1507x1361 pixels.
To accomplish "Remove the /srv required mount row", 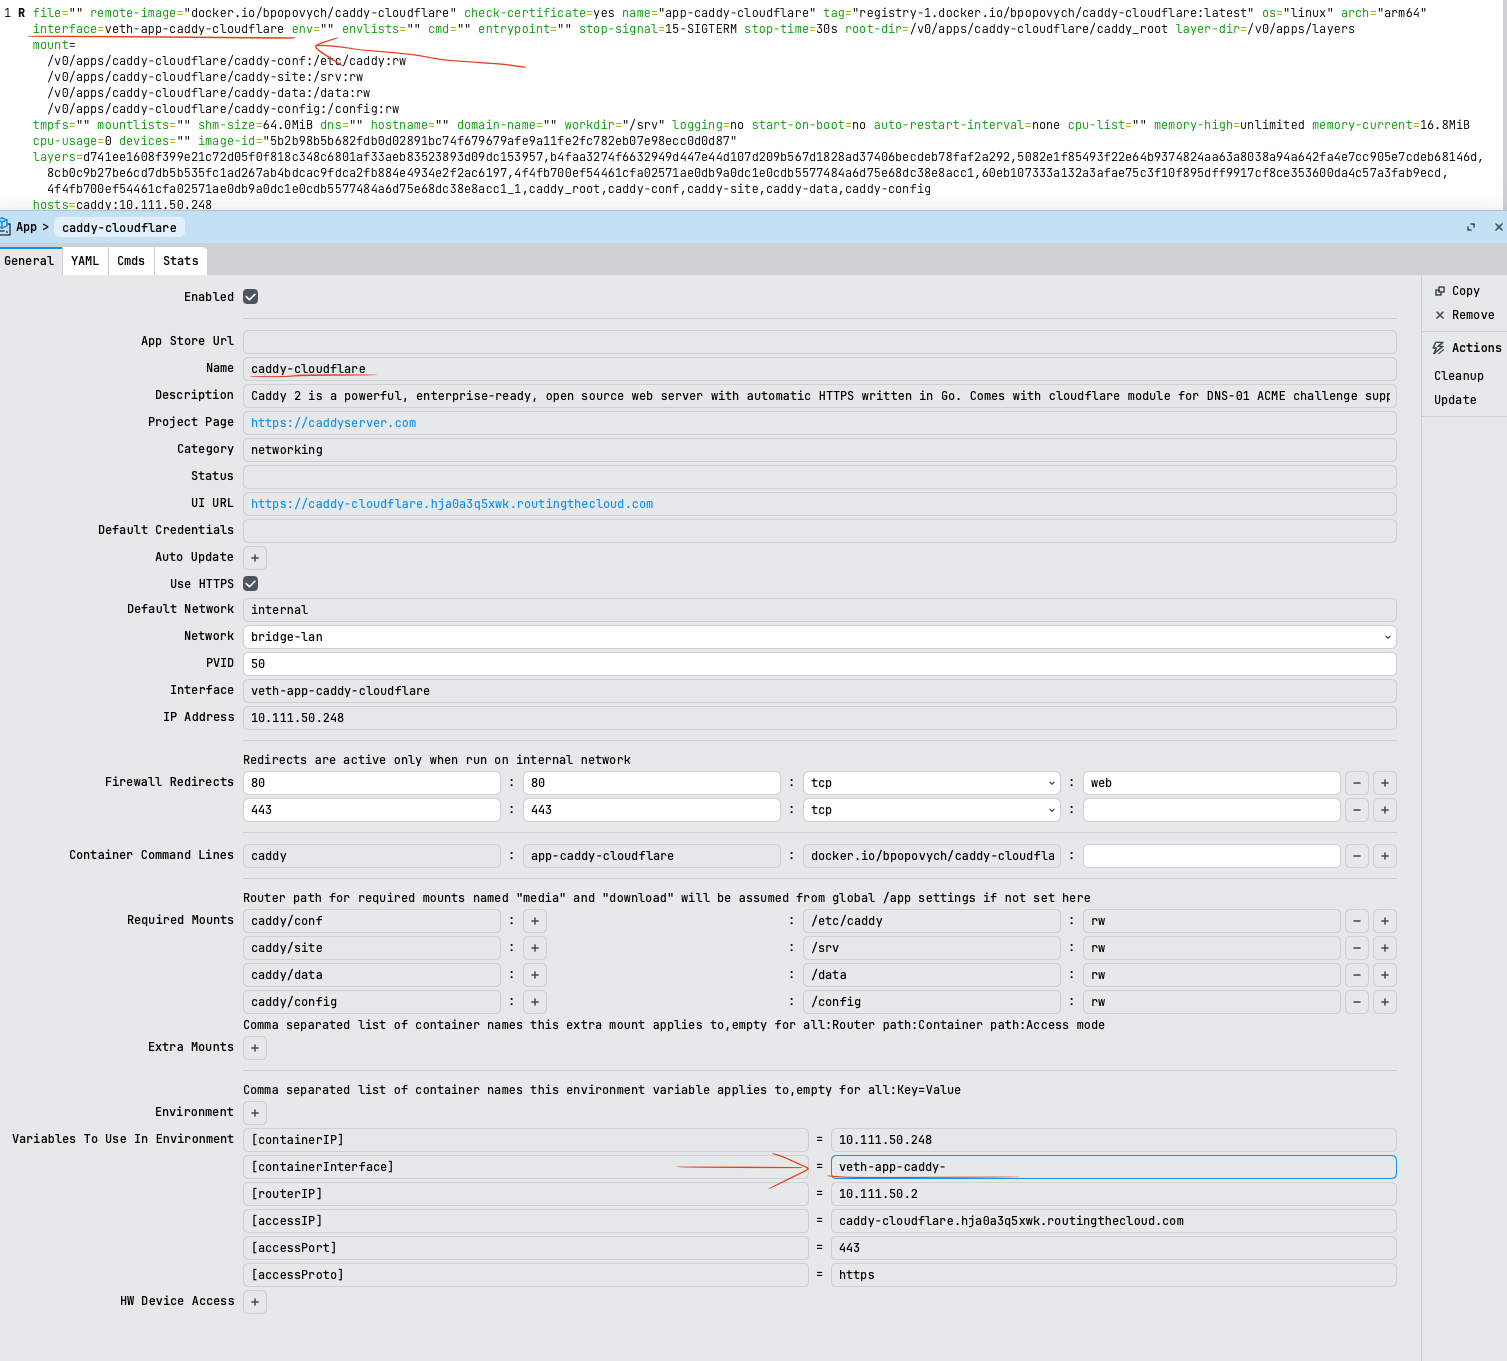I will (1357, 948).
